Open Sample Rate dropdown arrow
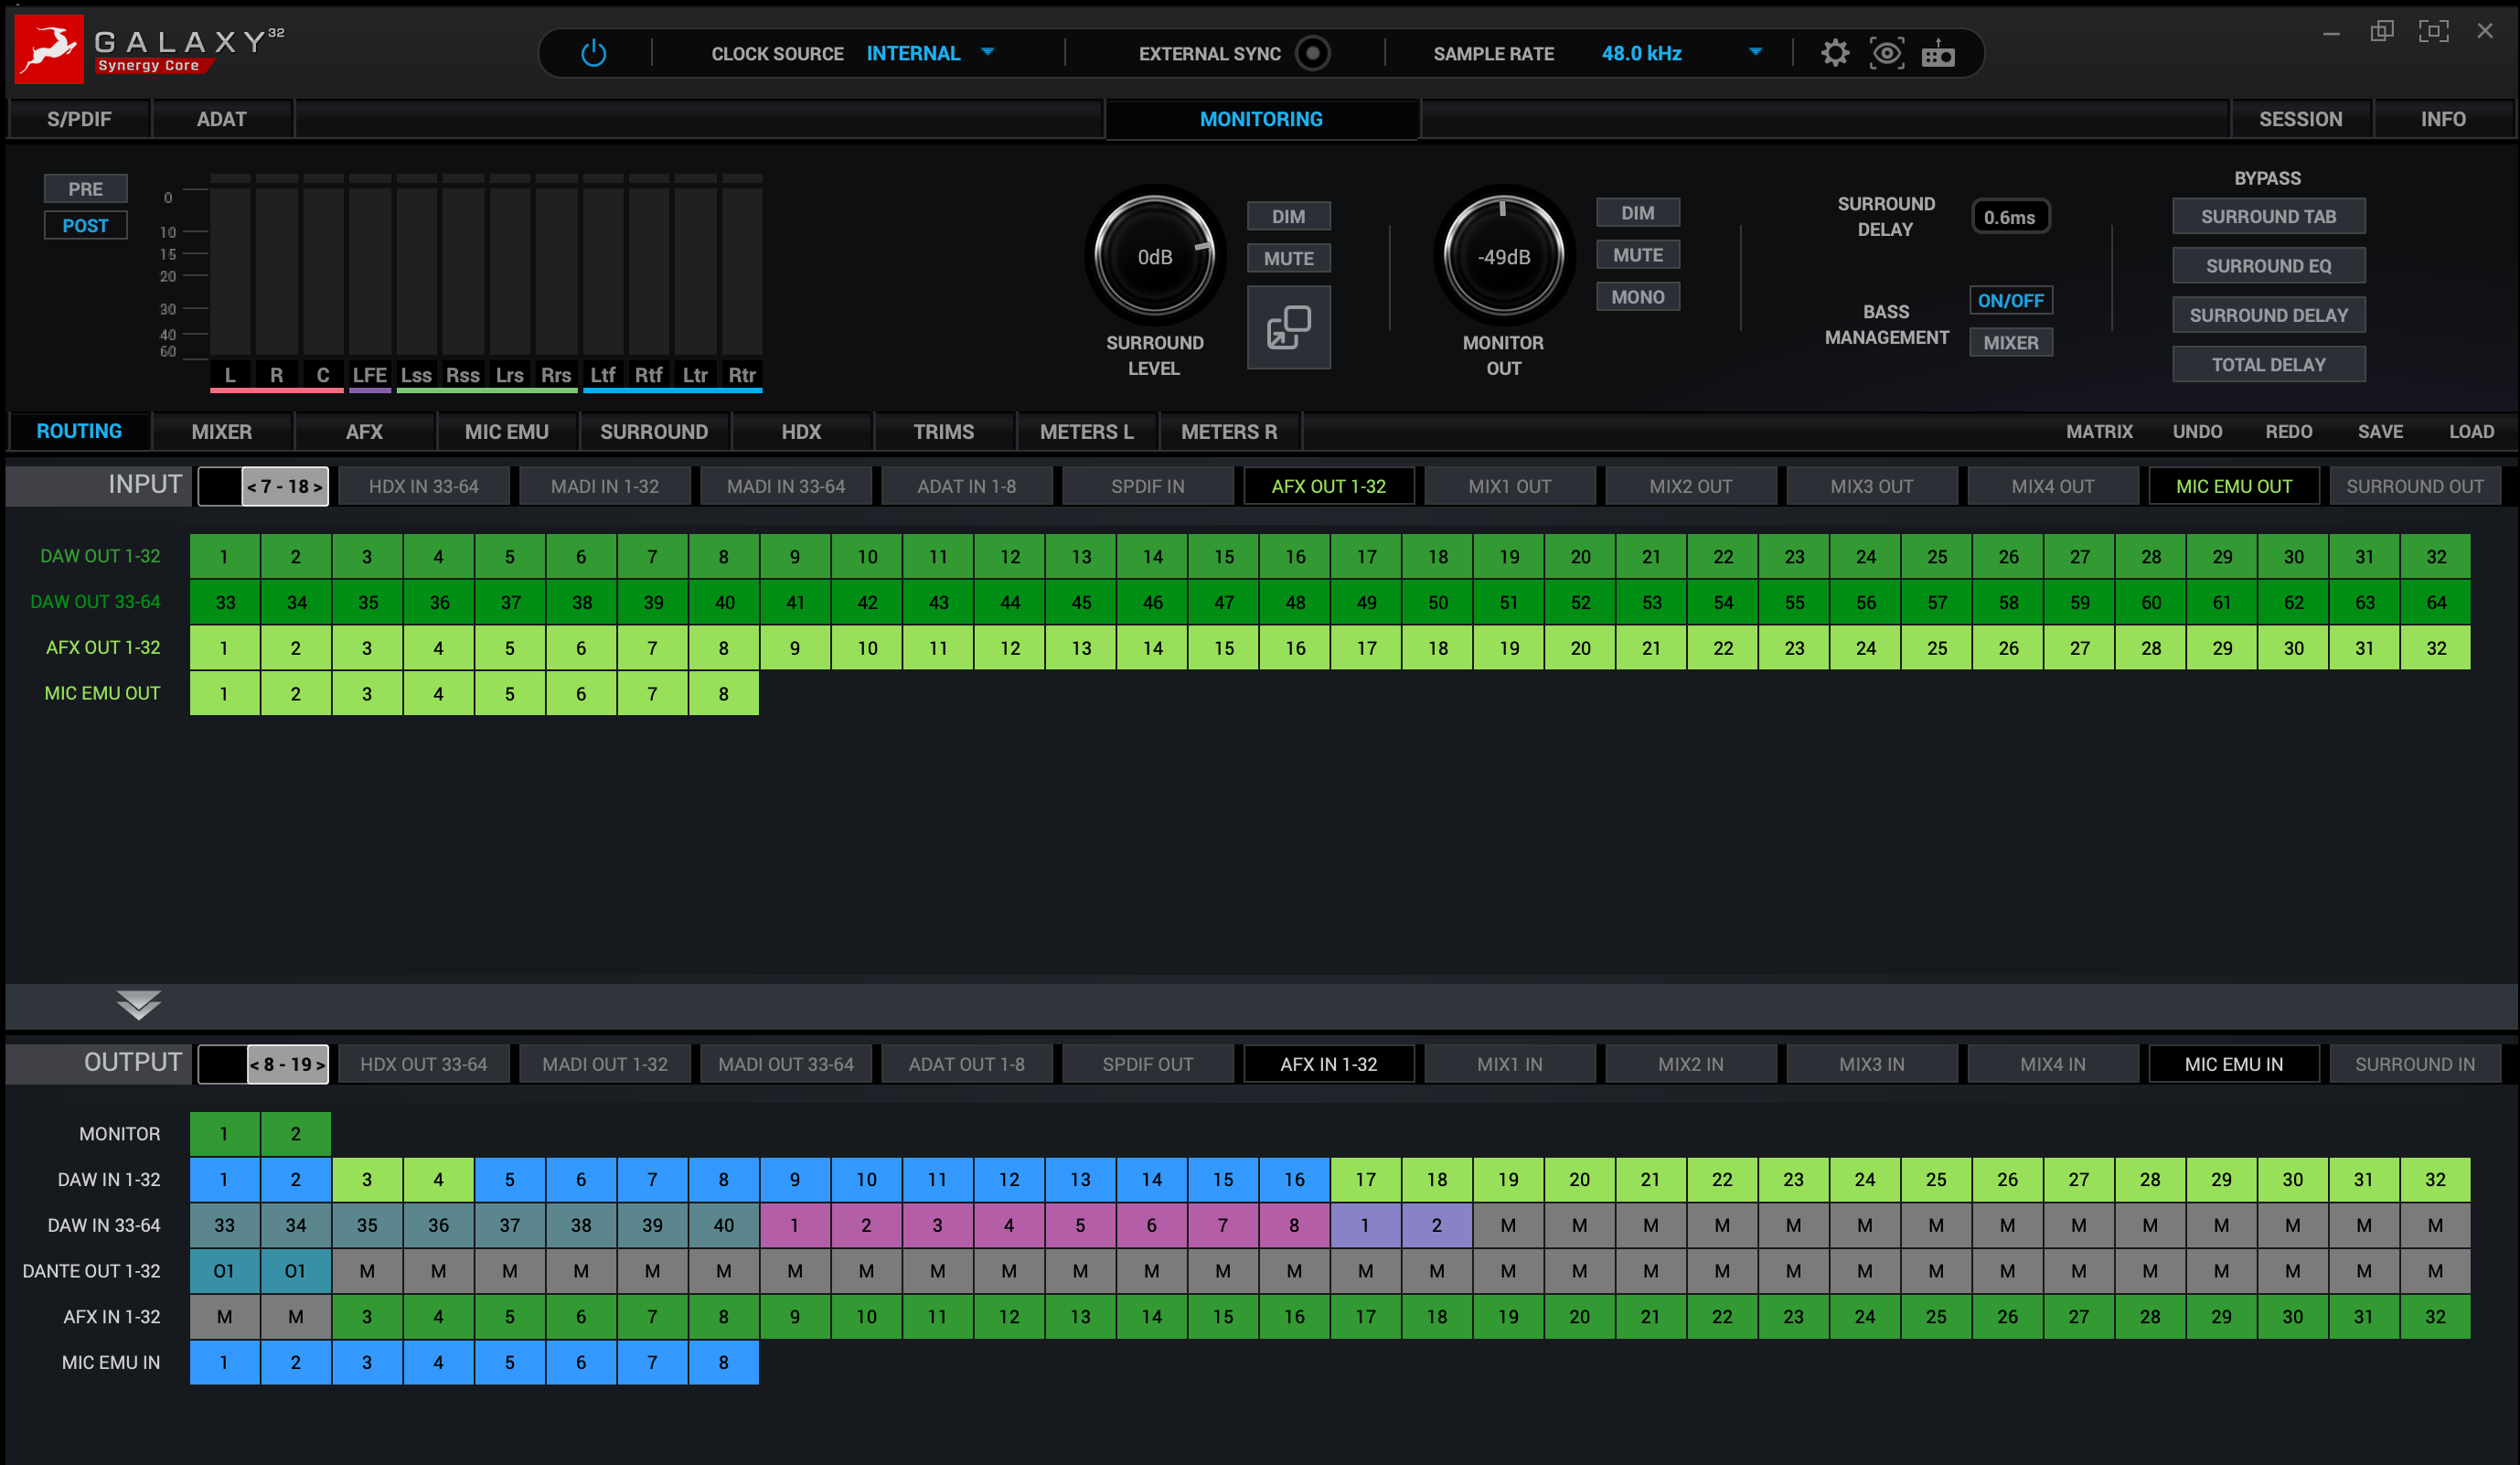The height and width of the screenshot is (1465, 2520). coord(1755,52)
